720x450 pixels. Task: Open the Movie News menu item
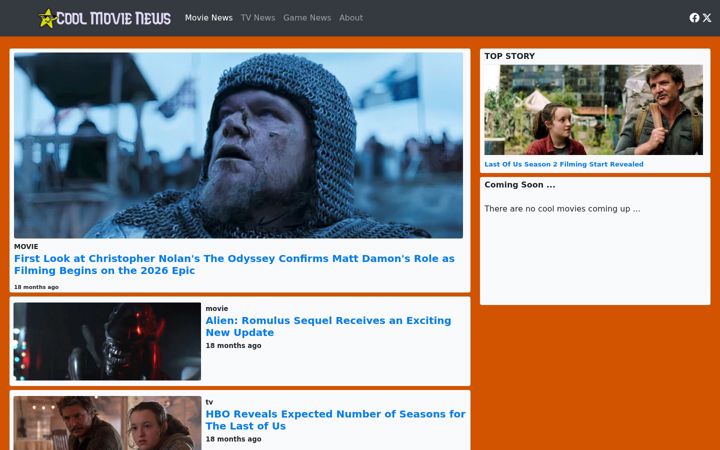(208, 18)
